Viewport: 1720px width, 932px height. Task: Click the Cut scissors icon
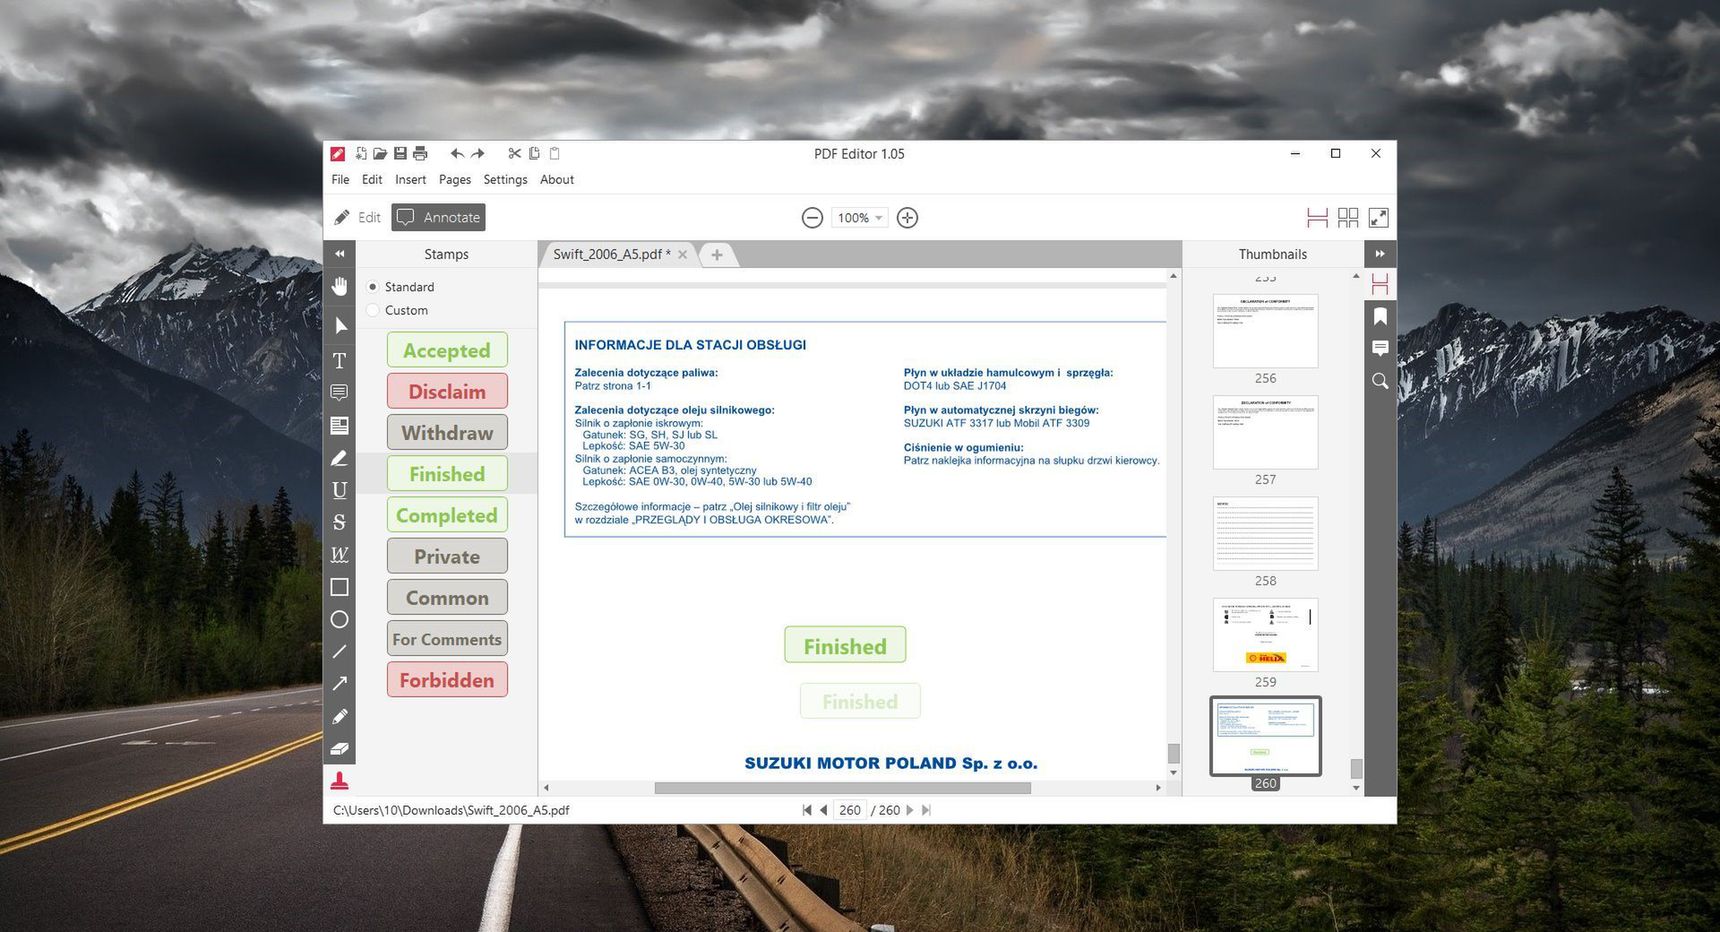click(514, 153)
